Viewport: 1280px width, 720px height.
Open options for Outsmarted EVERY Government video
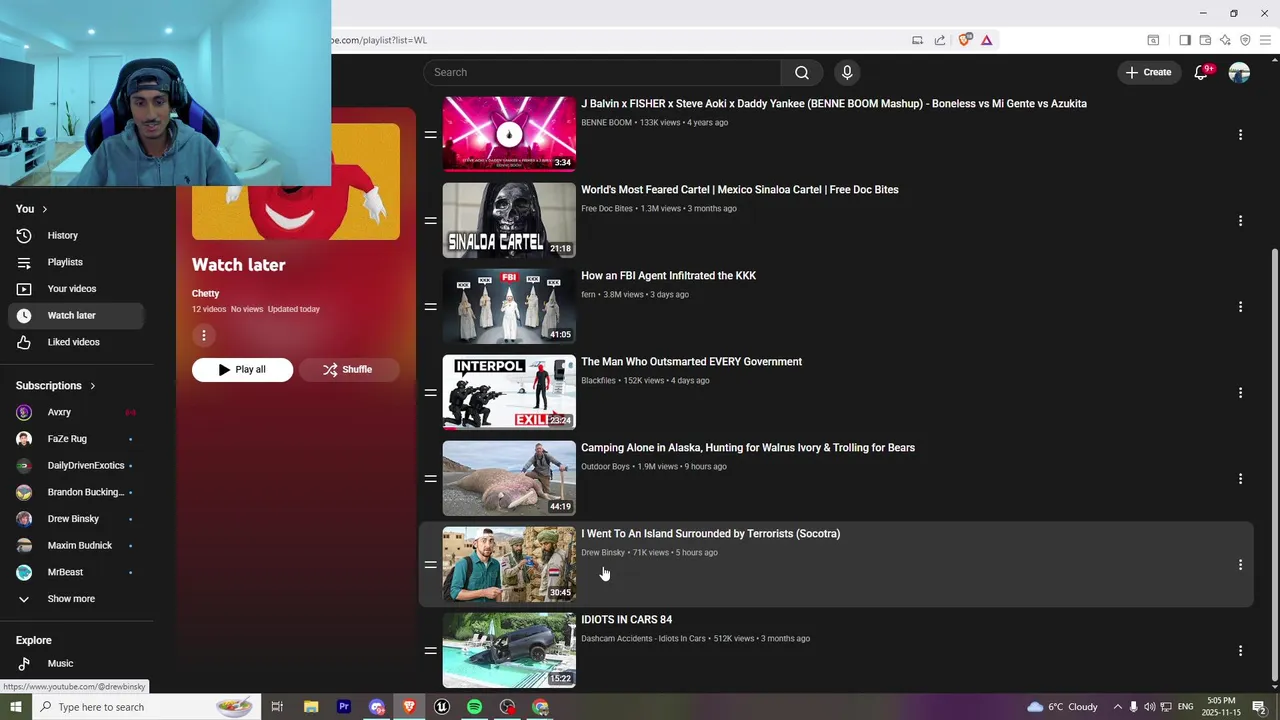click(1240, 392)
